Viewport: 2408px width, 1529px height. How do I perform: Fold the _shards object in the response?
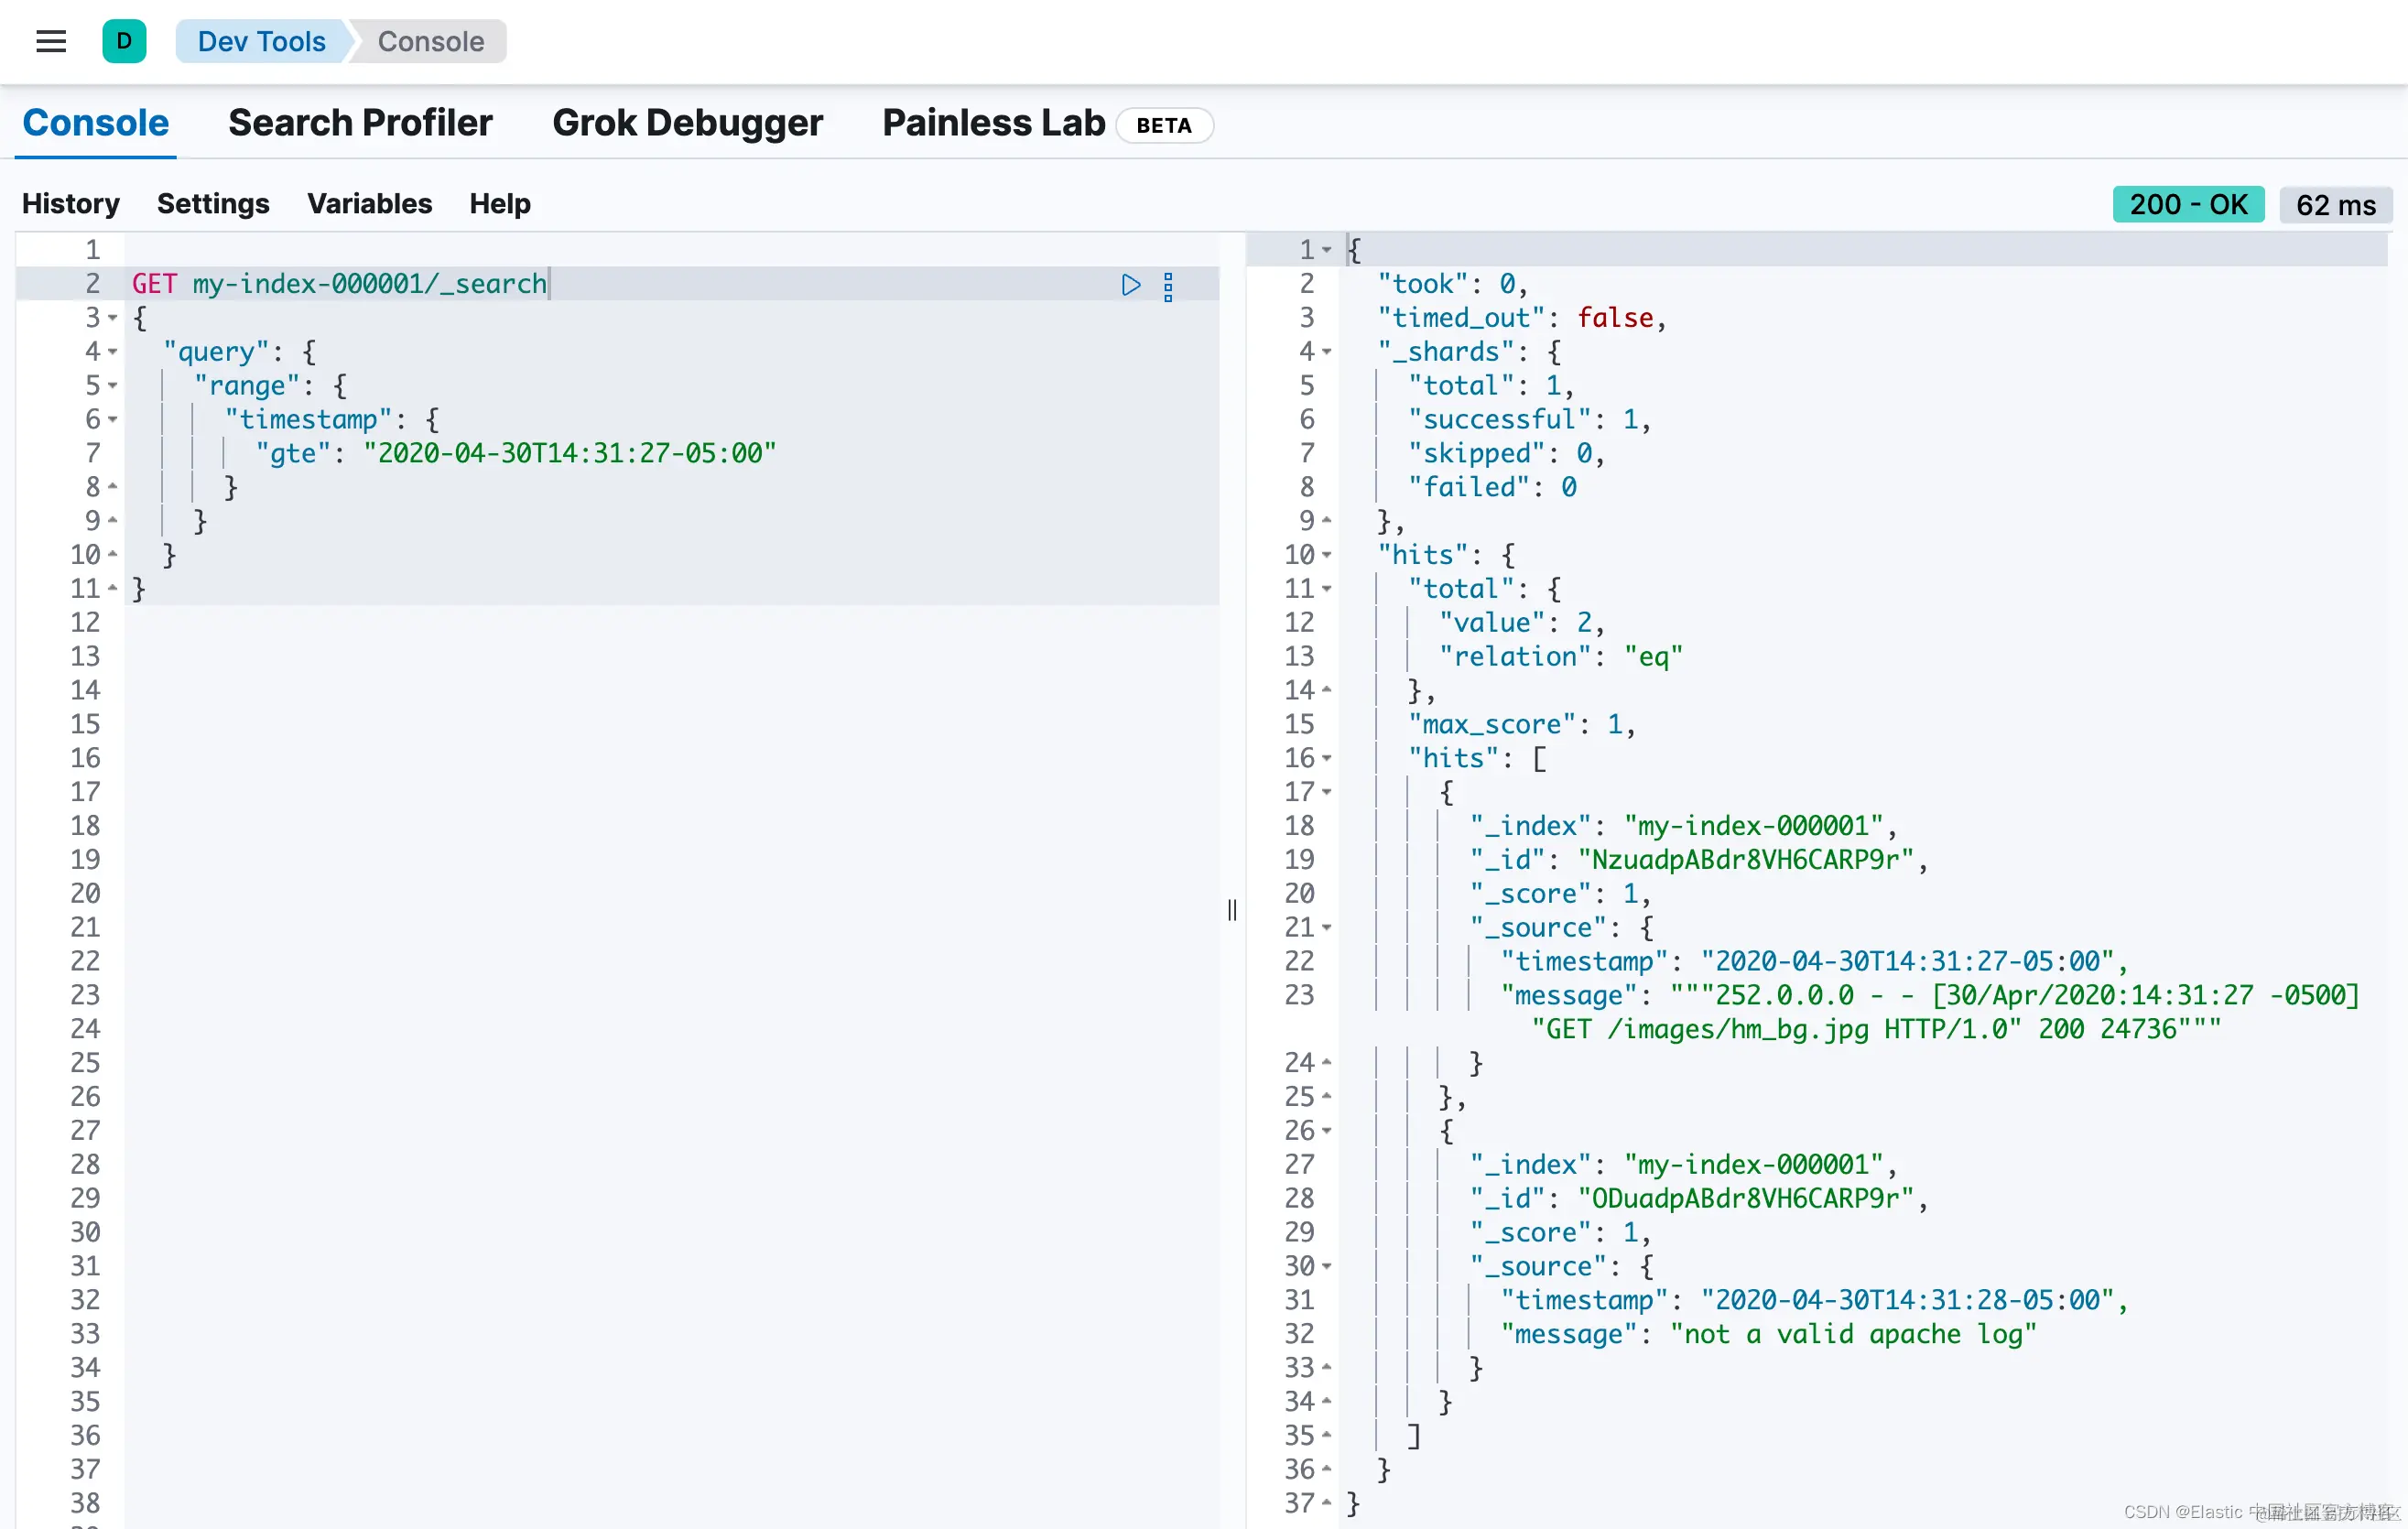(x=1327, y=352)
